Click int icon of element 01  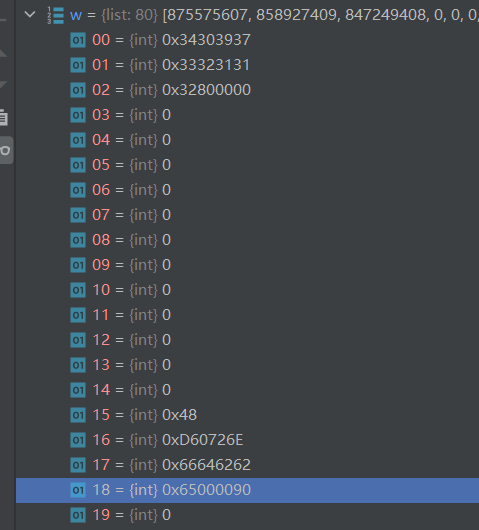pyautogui.click(x=78, y=65)
